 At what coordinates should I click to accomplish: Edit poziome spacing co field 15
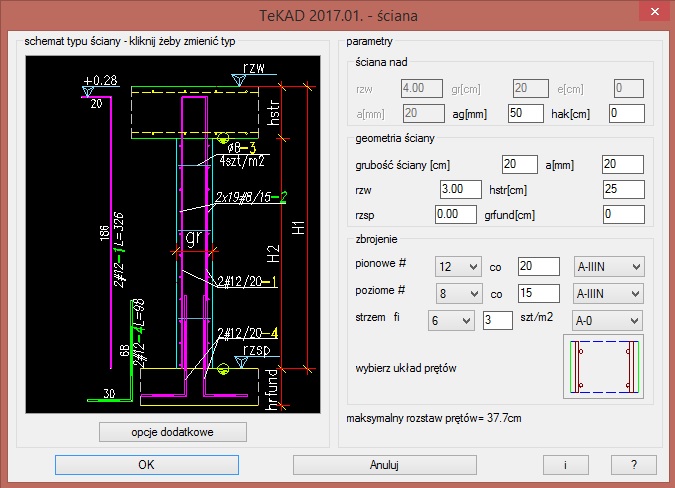click(x=539, y=293)
